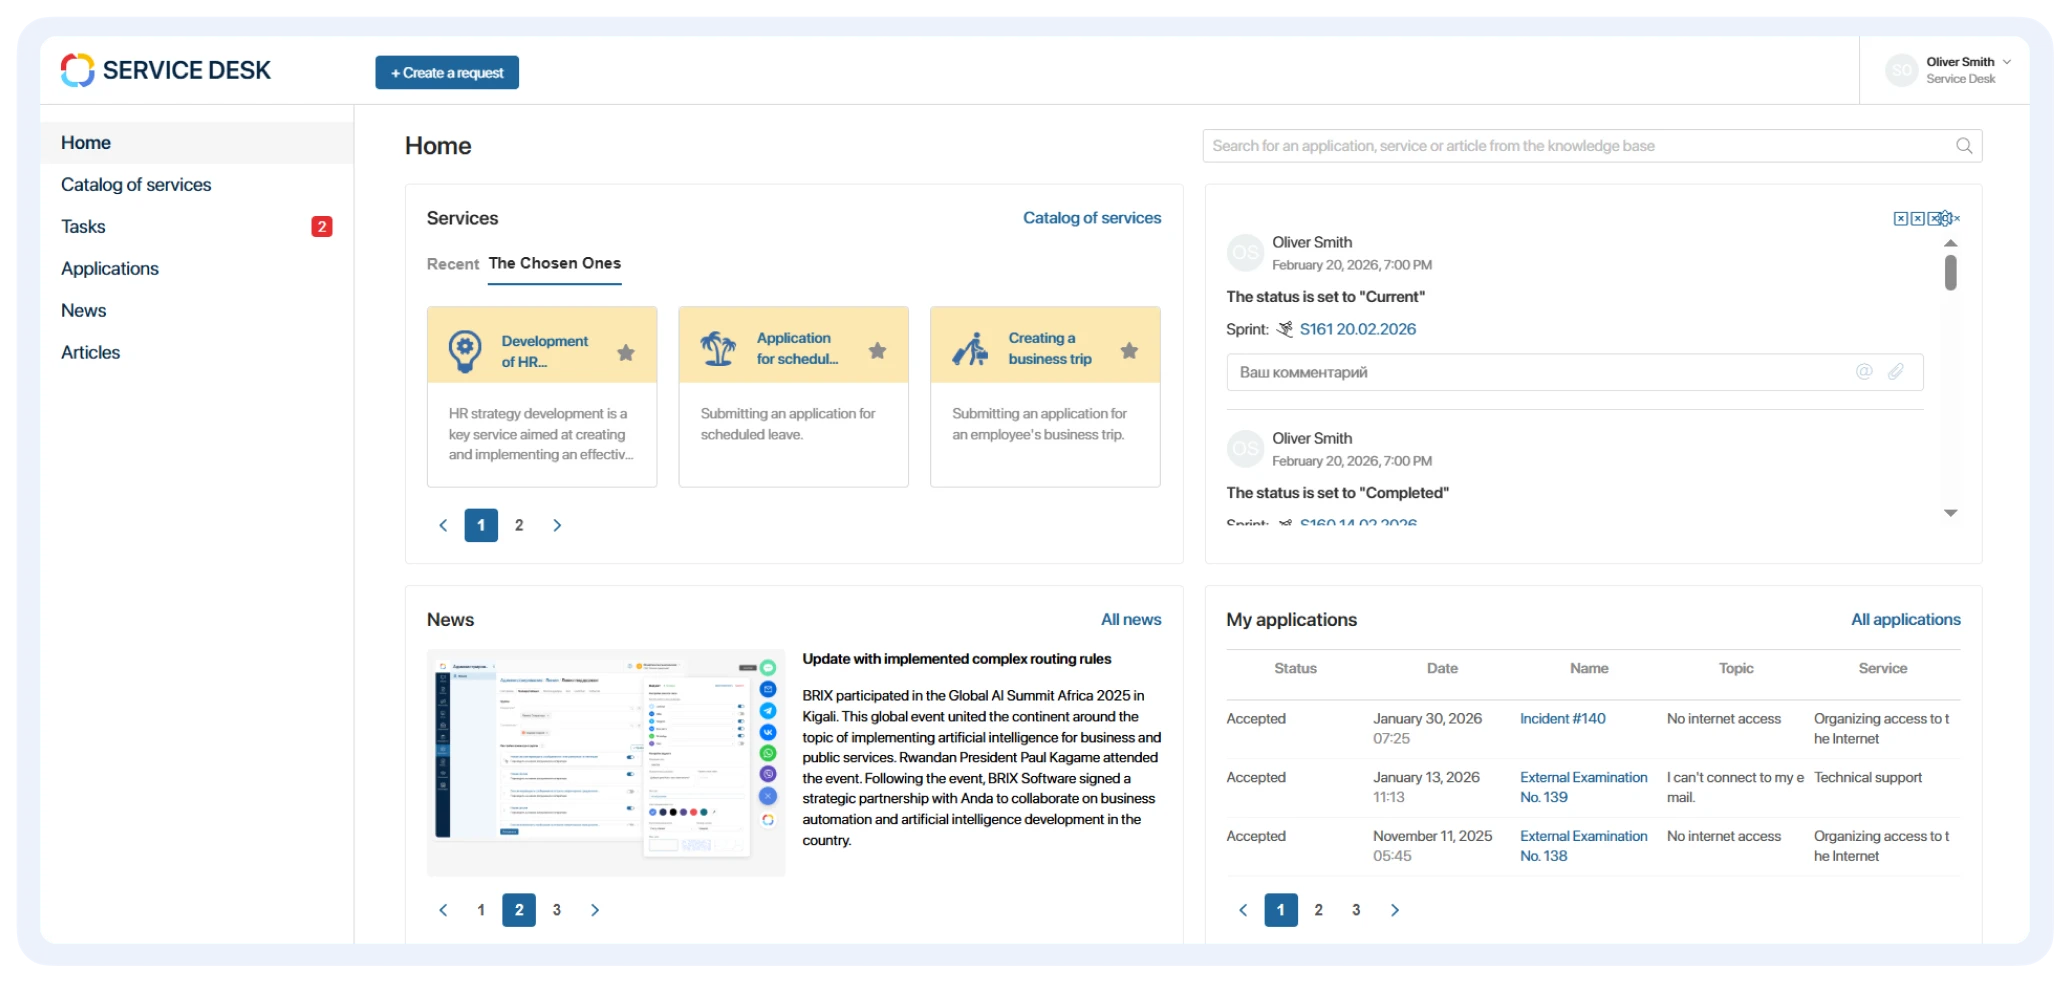2072x982 pixels.
Task: Click the paperclip attachment icon
Action: (1896, 372)
